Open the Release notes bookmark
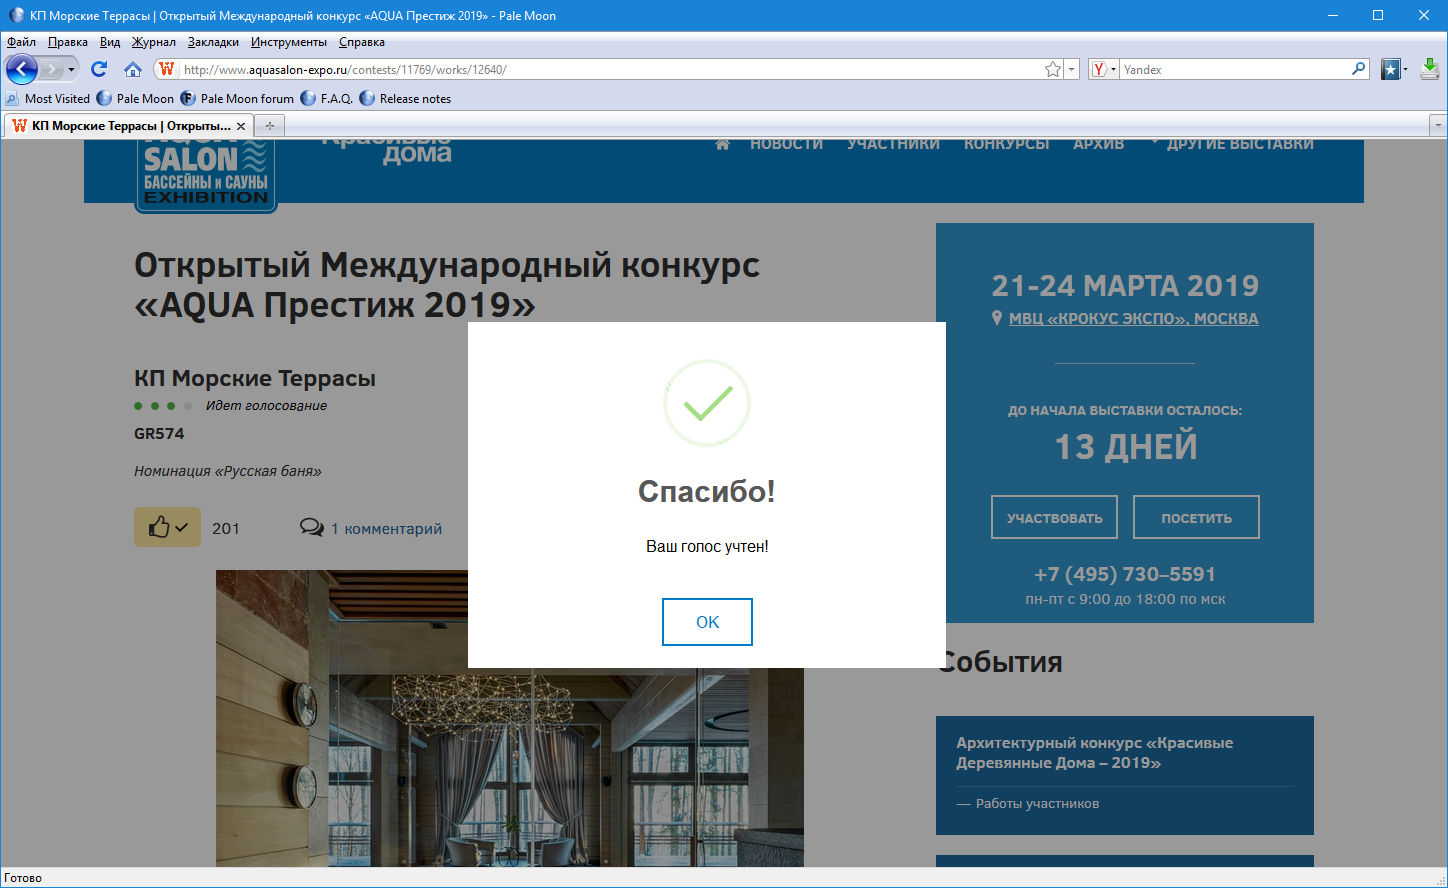Screen dimensions: 1448x888 pos(406,99)
